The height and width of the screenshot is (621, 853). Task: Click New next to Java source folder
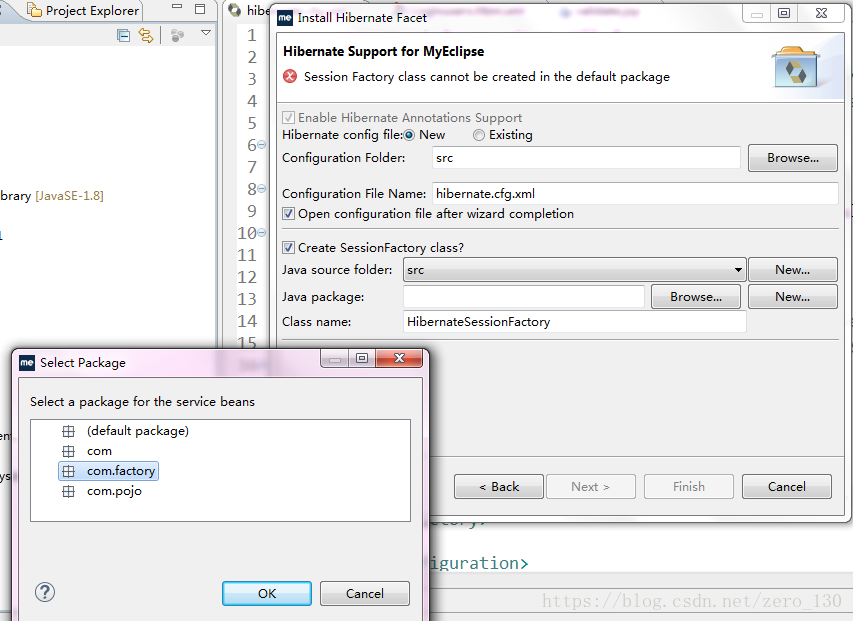tap(793, 270)
